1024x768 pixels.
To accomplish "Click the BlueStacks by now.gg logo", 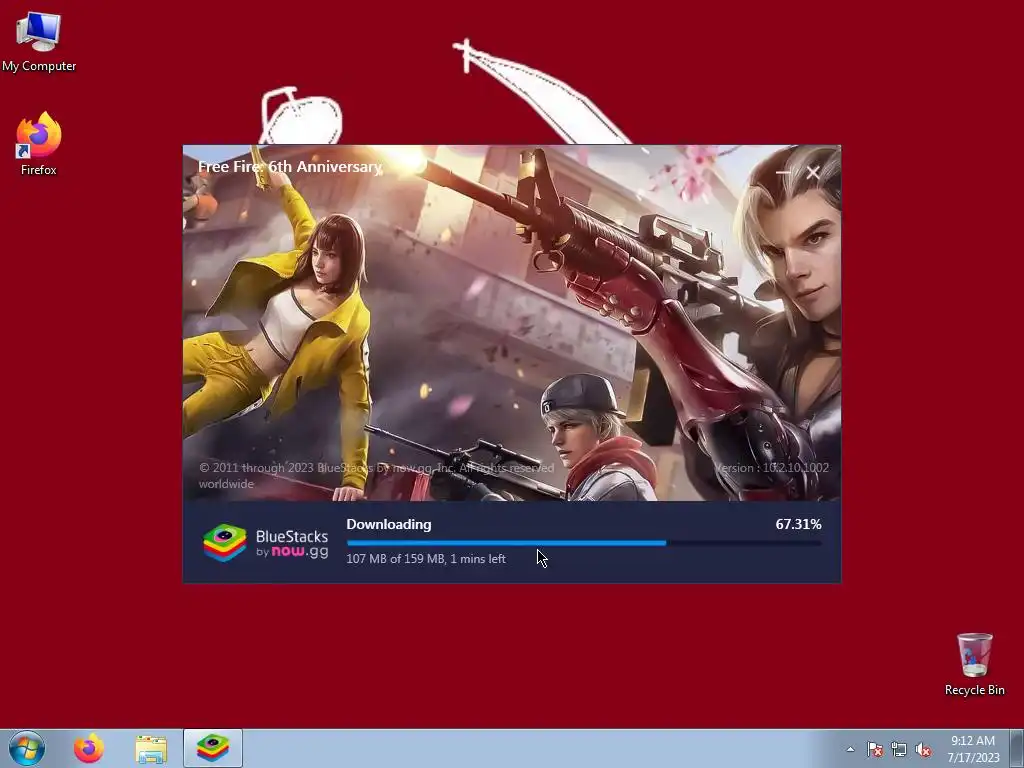I will (265, 543).
